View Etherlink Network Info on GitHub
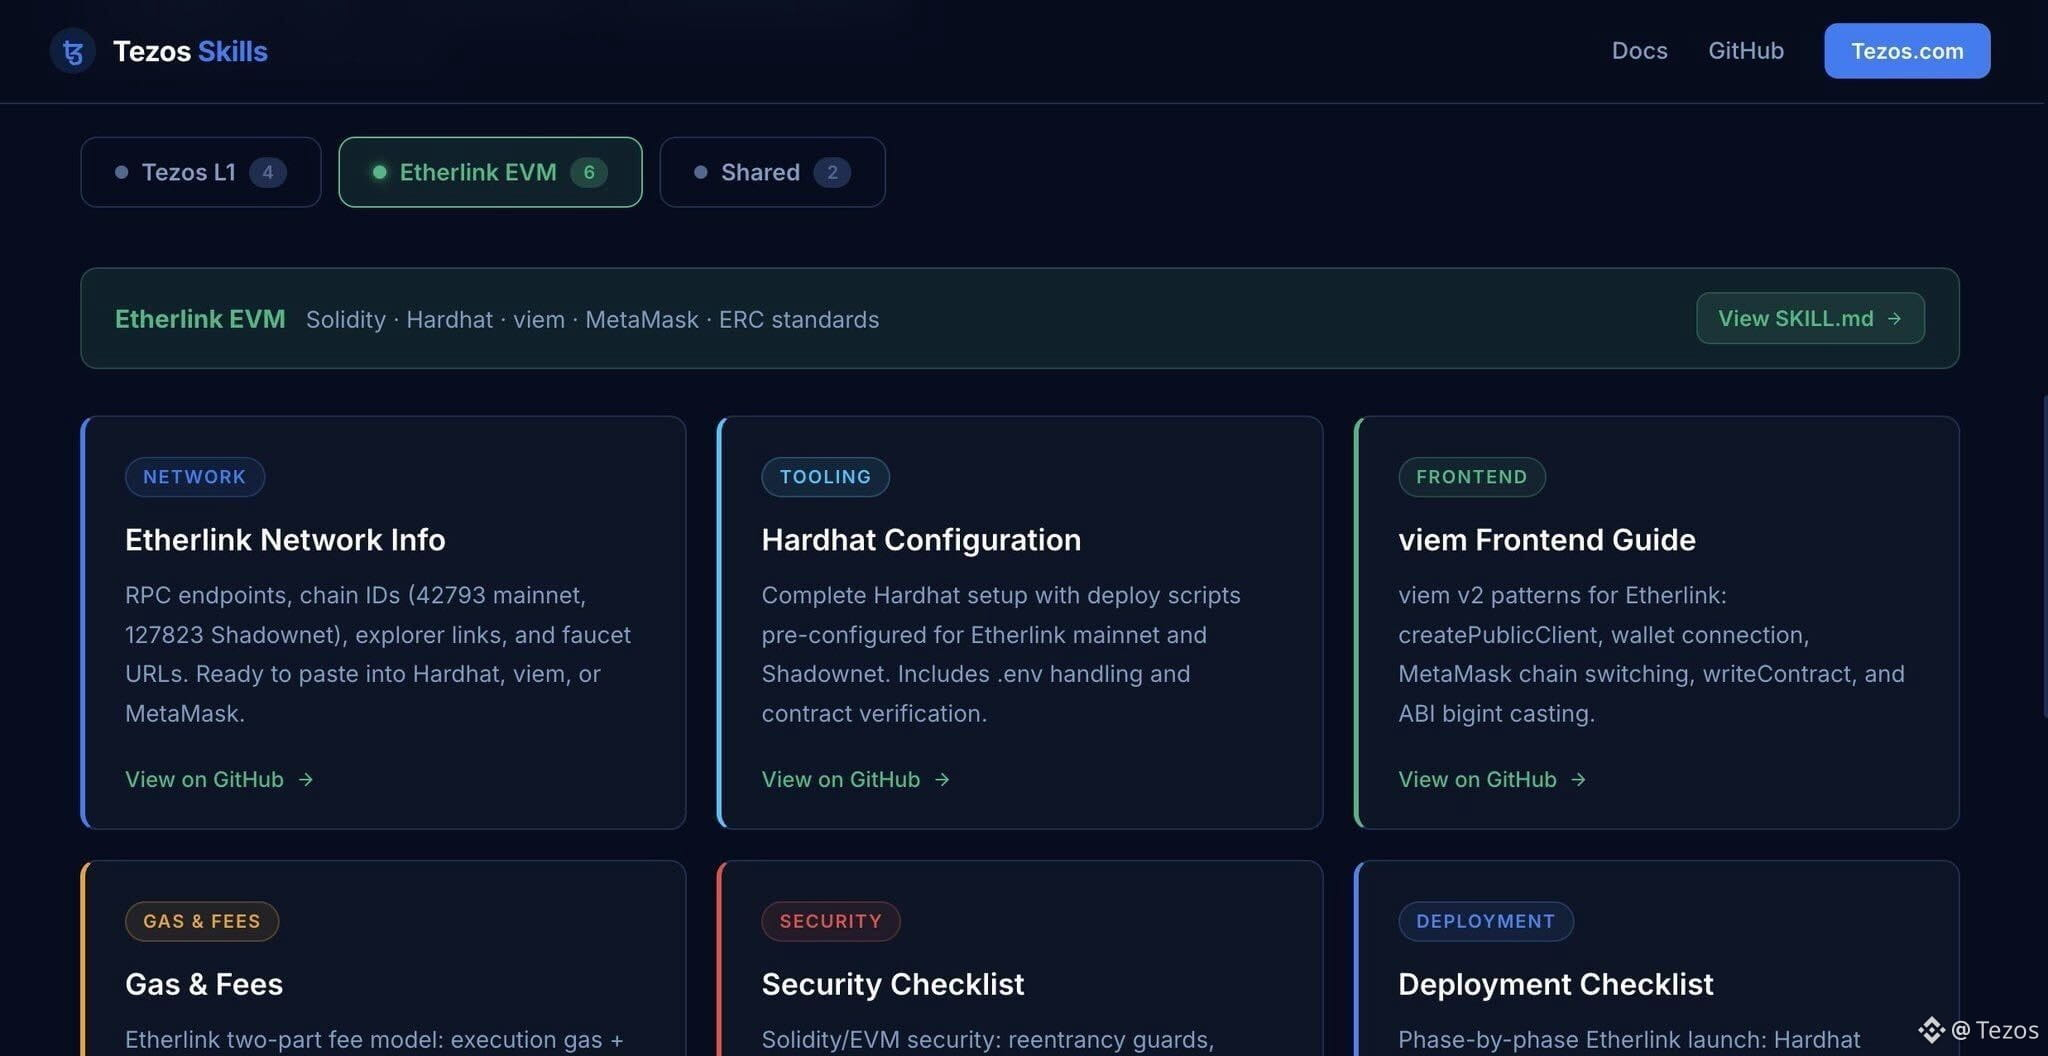 click(x=219, y=779)
